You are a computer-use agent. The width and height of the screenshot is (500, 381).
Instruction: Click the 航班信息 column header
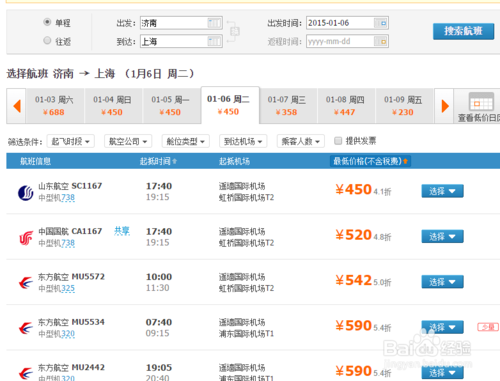pos(35,161)
